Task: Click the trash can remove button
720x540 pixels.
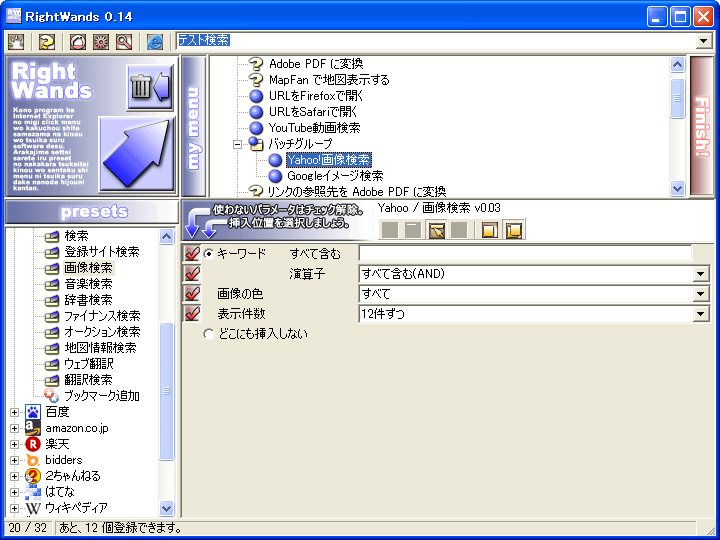Action: point(150,86)
